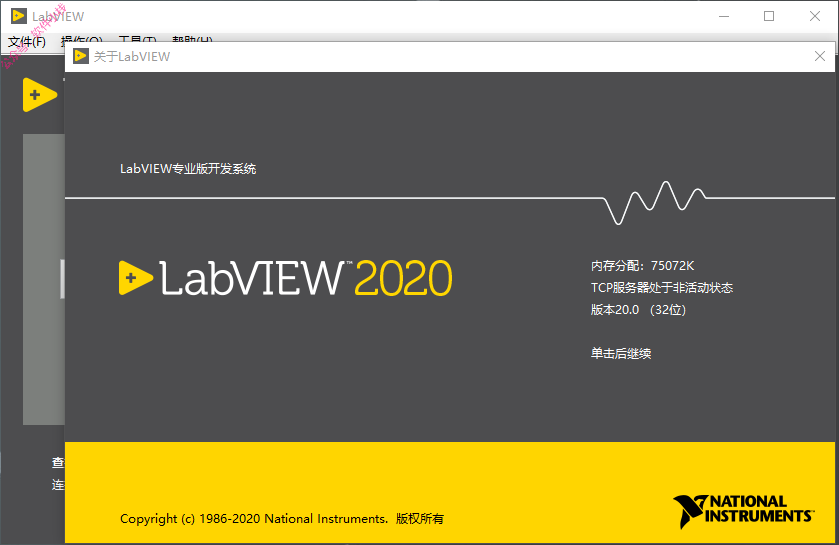Minimize the main LabVIEW window

click(x=723, y=16)
